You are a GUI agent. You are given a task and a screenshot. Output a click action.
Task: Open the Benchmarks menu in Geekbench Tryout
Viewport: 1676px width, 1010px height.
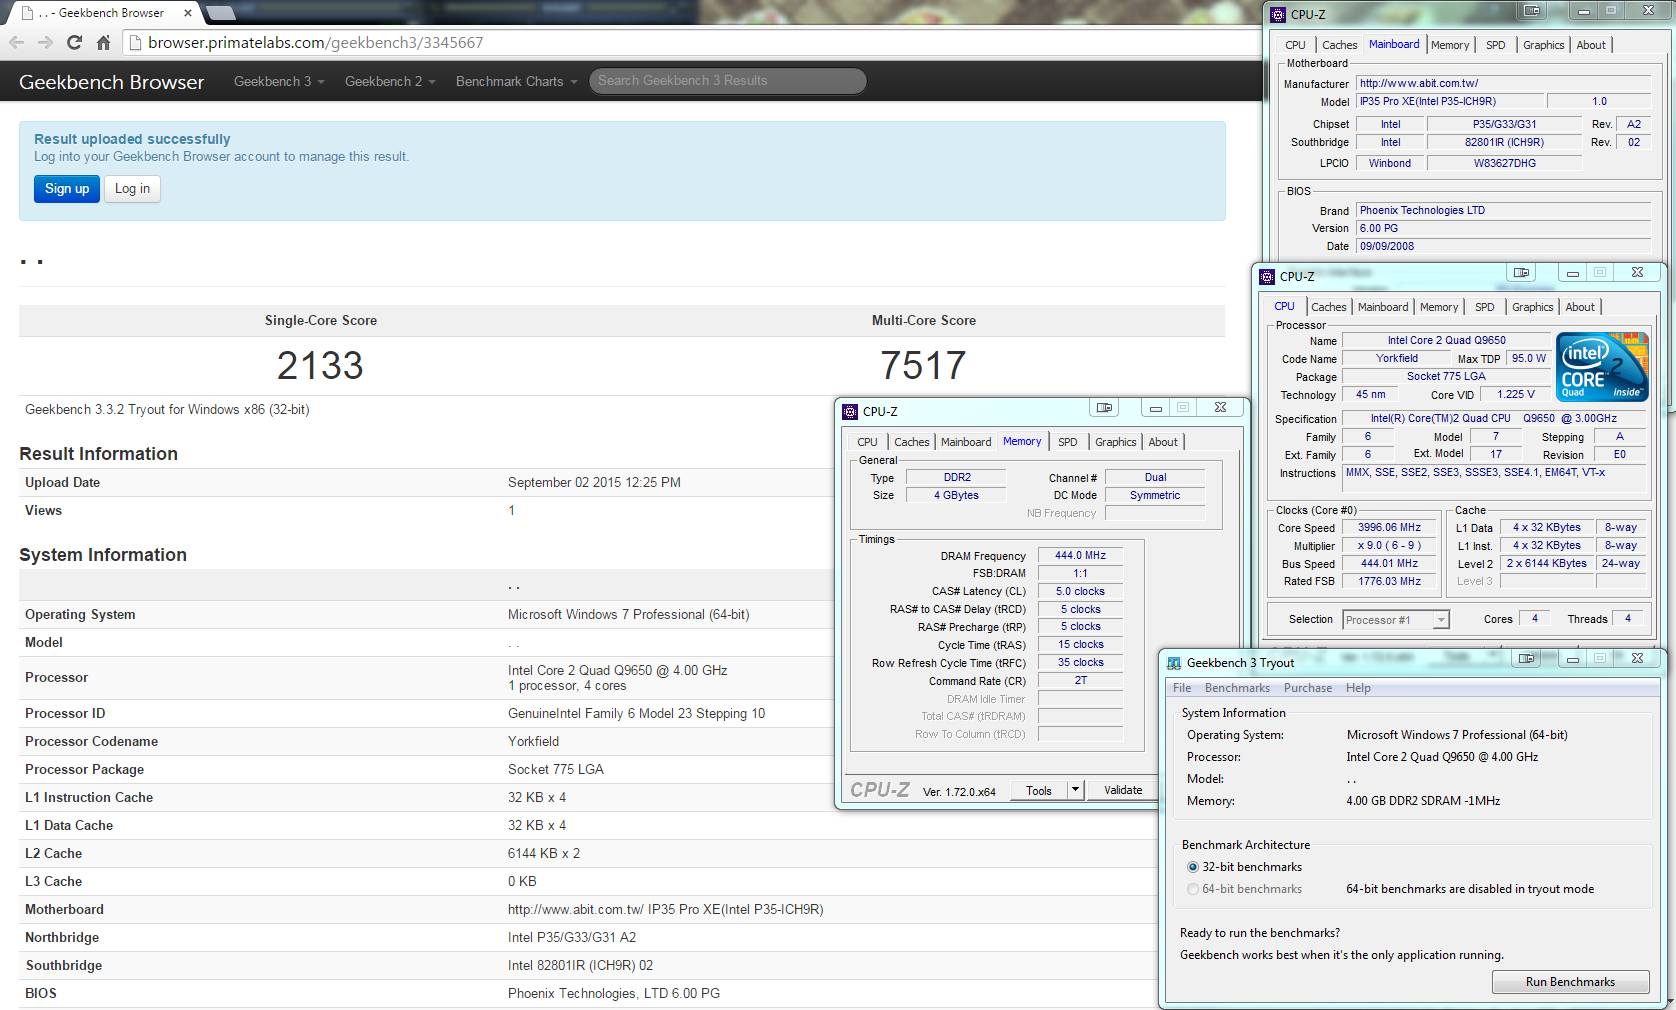(1237, 688)
